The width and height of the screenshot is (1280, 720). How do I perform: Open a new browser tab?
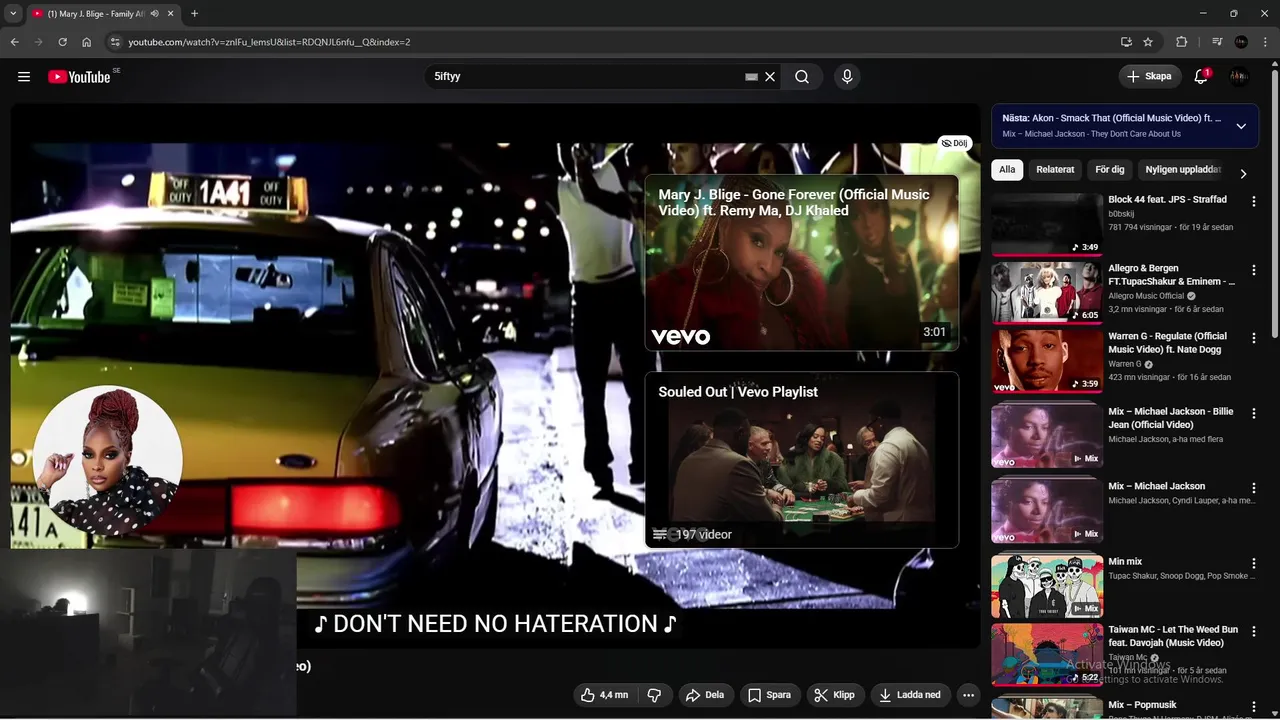click(x=194, y=14)
